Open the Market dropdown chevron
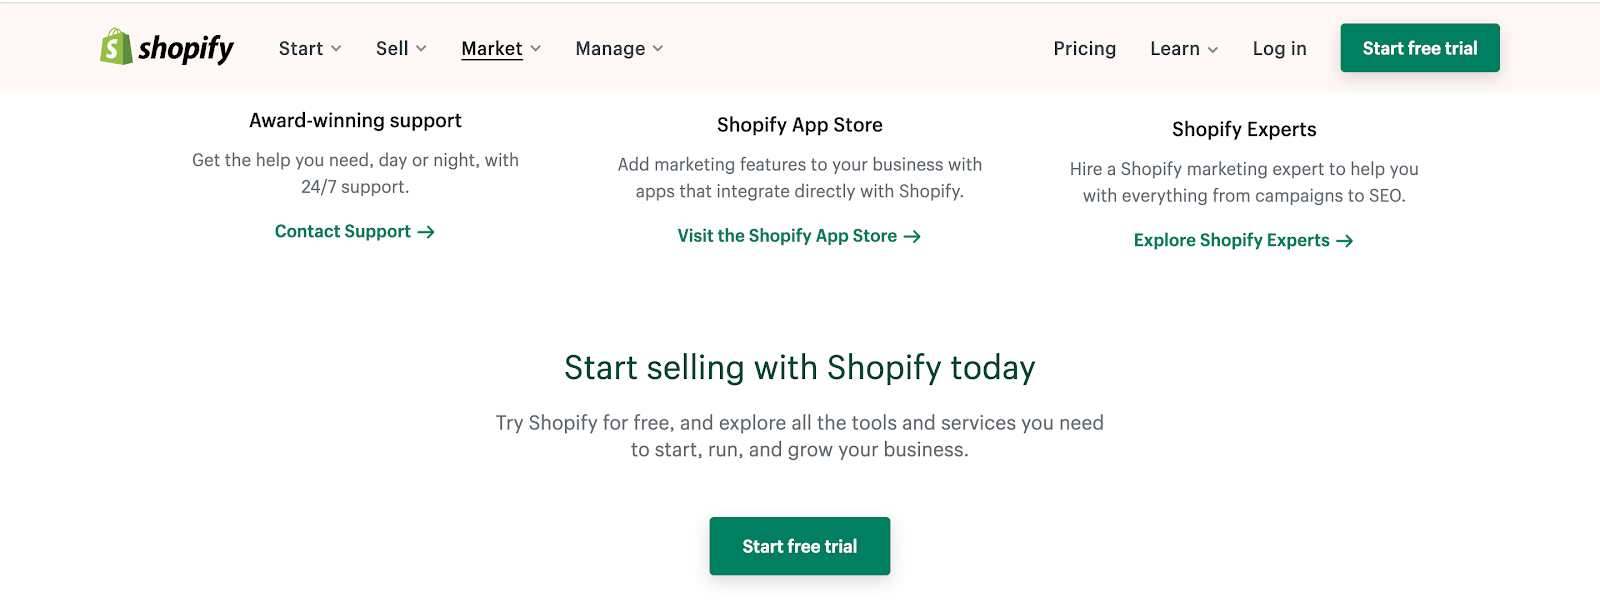 tap(536, 49)
